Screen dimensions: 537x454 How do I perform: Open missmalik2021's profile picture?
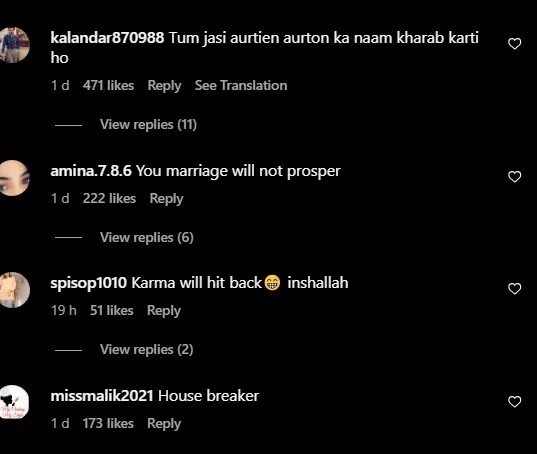click(14, 402)
